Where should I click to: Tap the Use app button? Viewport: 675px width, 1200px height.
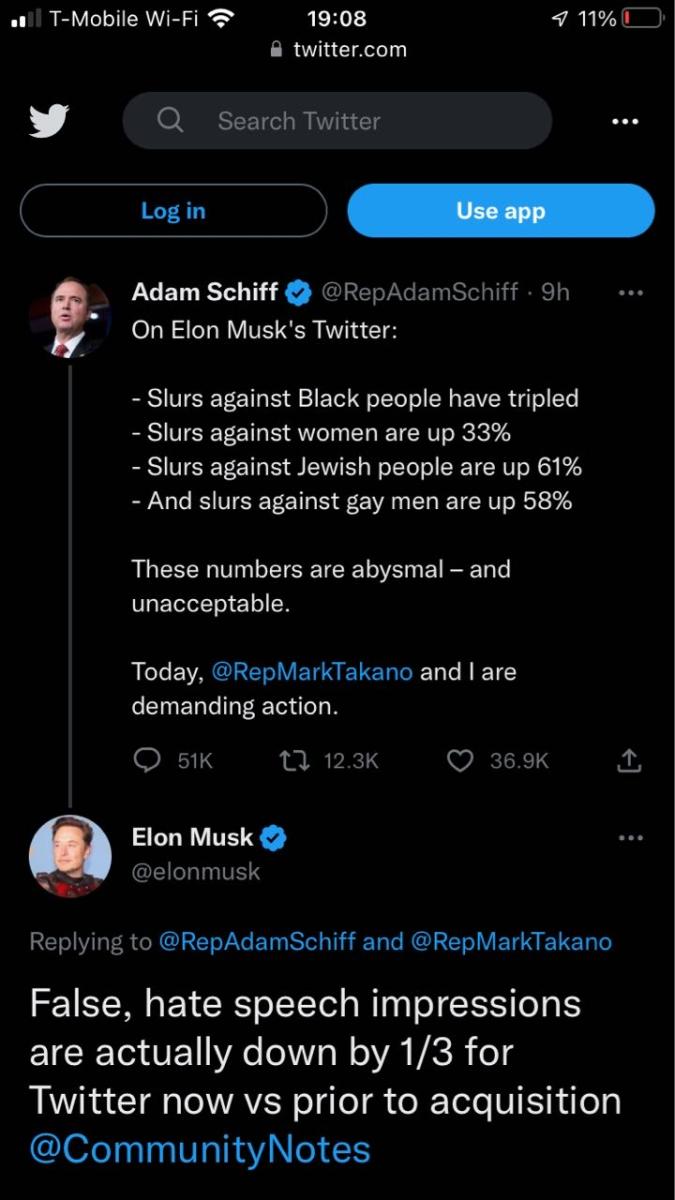(x=501, y=210)
